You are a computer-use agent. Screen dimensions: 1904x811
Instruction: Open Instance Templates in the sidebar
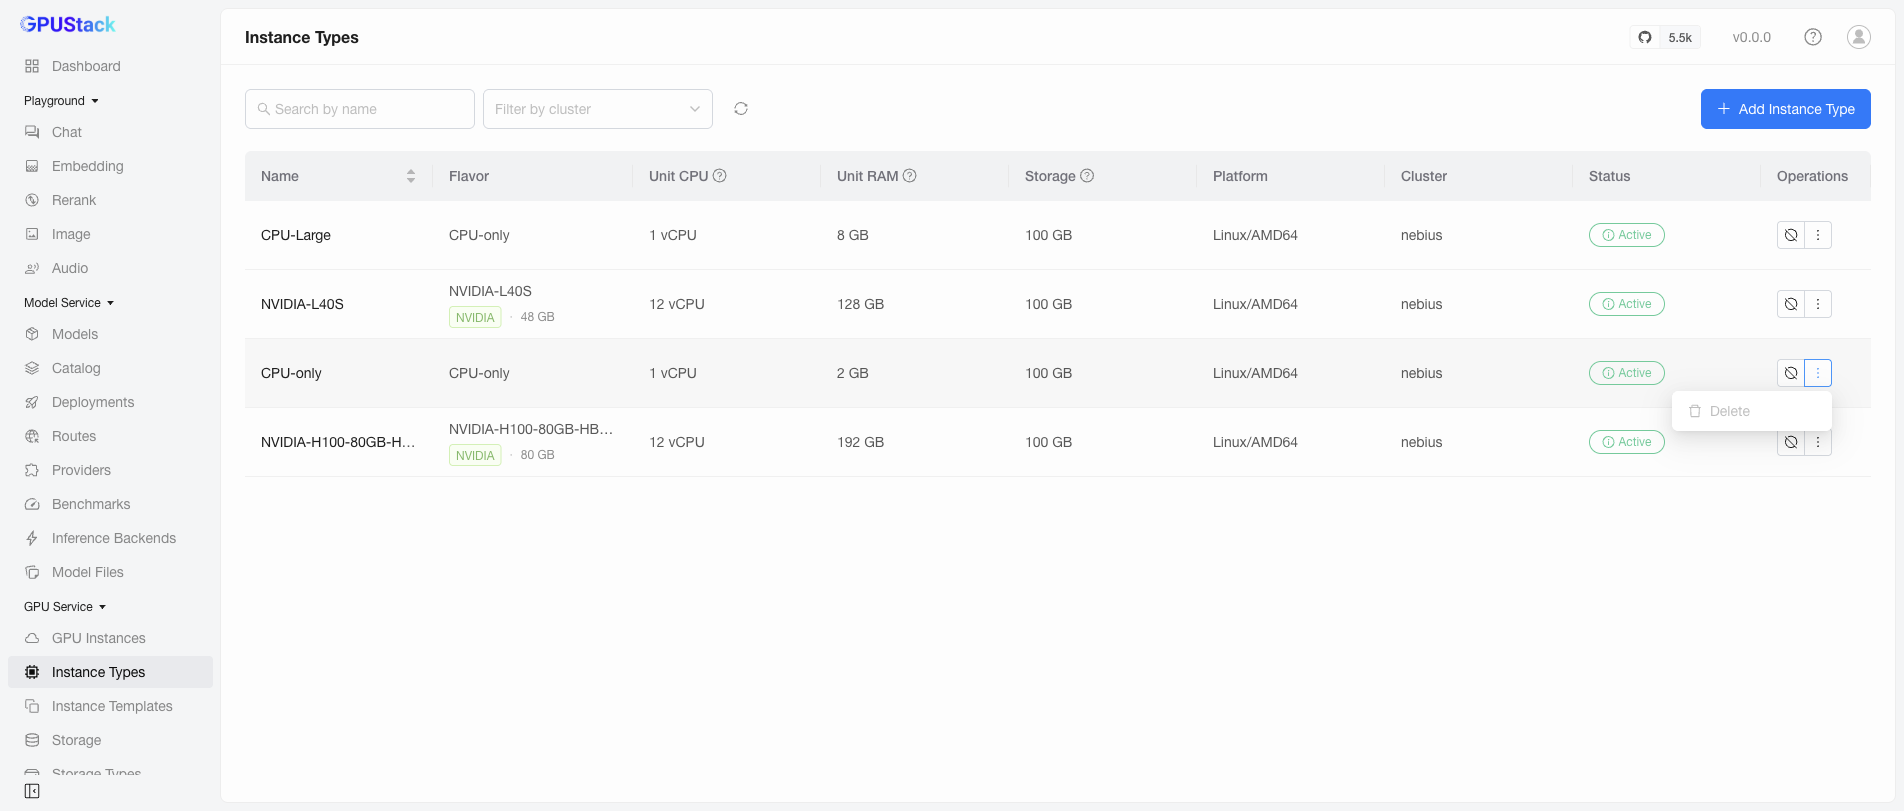click(x=110, y=706)
